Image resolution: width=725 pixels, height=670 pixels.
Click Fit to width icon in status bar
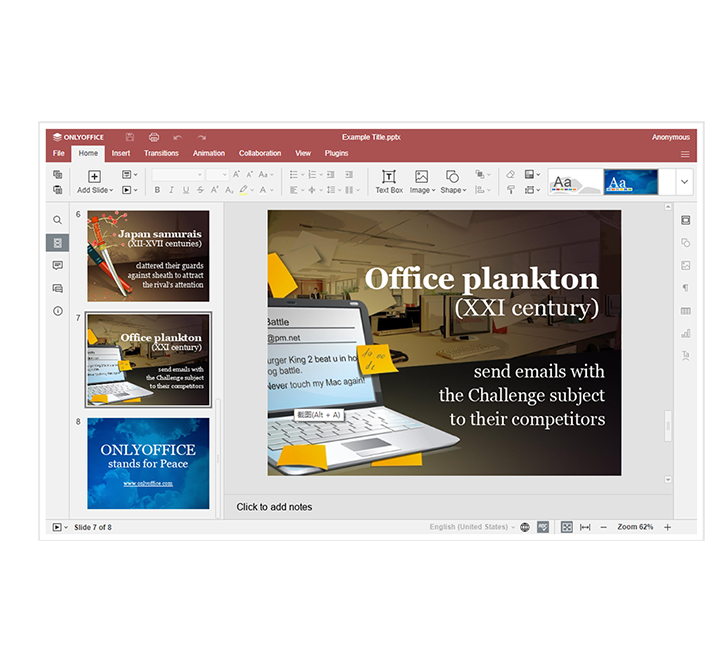[585, 527]
